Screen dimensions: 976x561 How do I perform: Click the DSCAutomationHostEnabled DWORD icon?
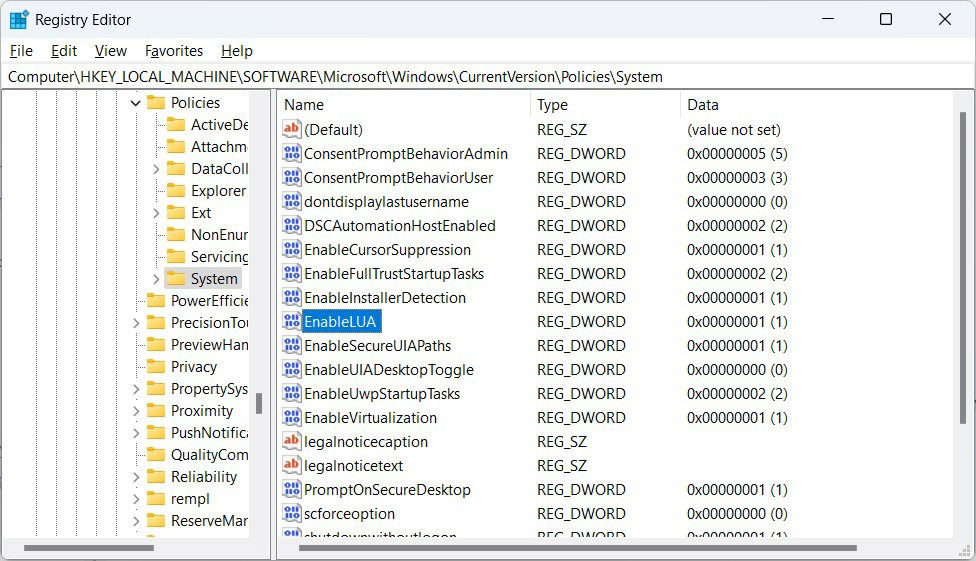click(291, 225)
